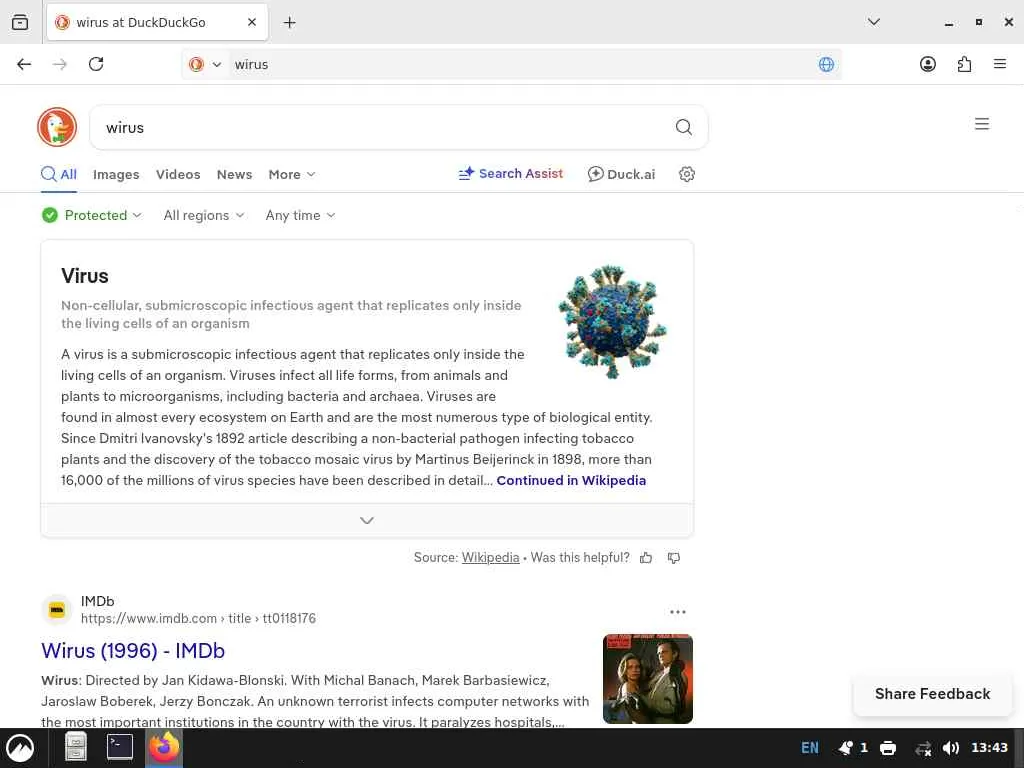Image resolution: width=1024 pixels, height=768 pixels.
Task: Click the printer tray icon
Action: [x=888, y=748]
